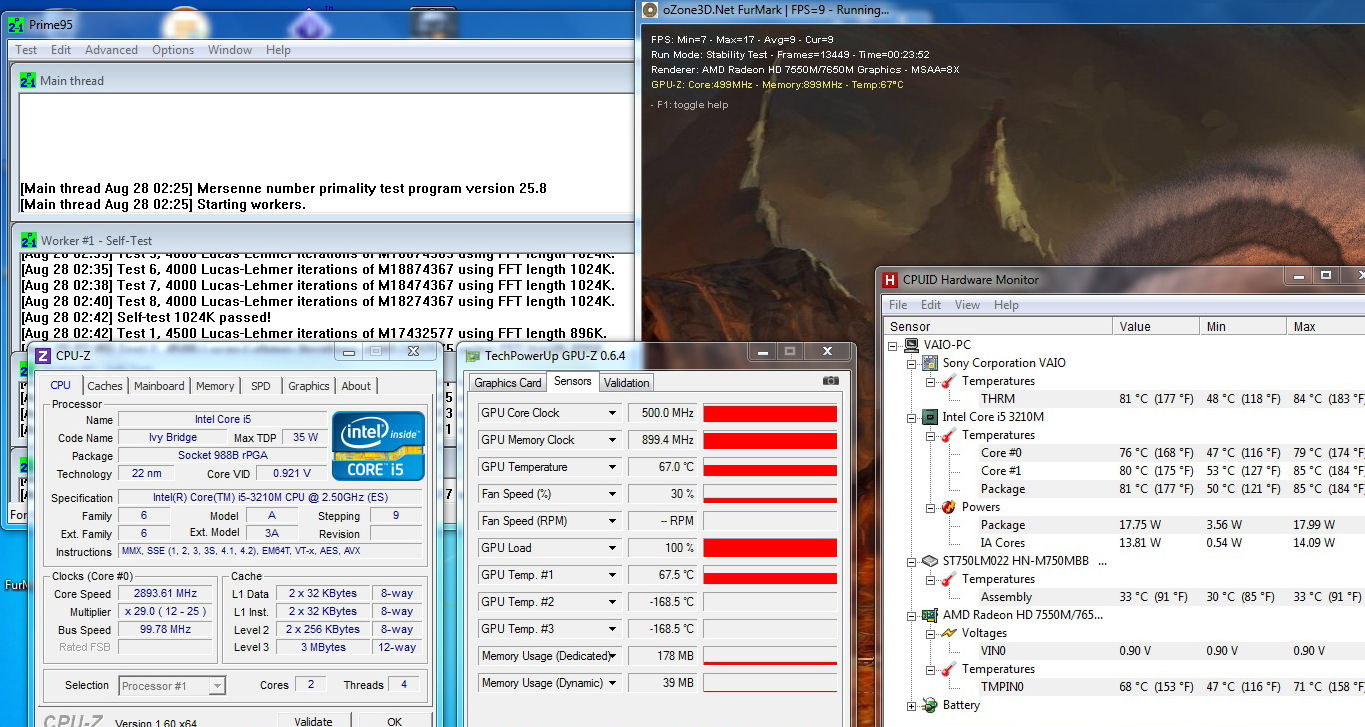Open the GPU Temperature sensor dropdown
The height and width of the screenshot is (727, 1365).
tap(612, 467)
